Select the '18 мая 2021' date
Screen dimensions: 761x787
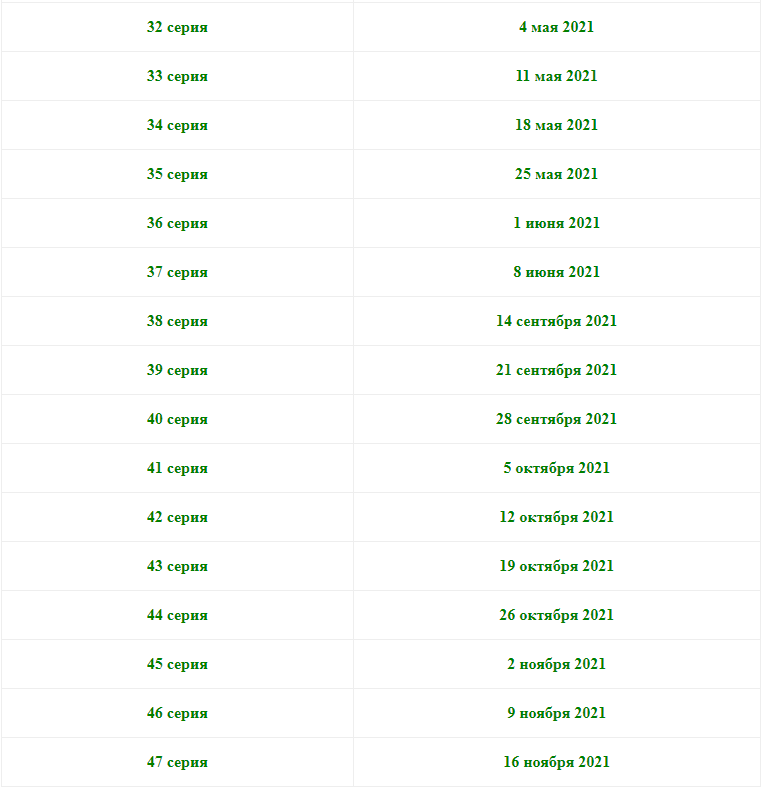click(x=556, y=125)
